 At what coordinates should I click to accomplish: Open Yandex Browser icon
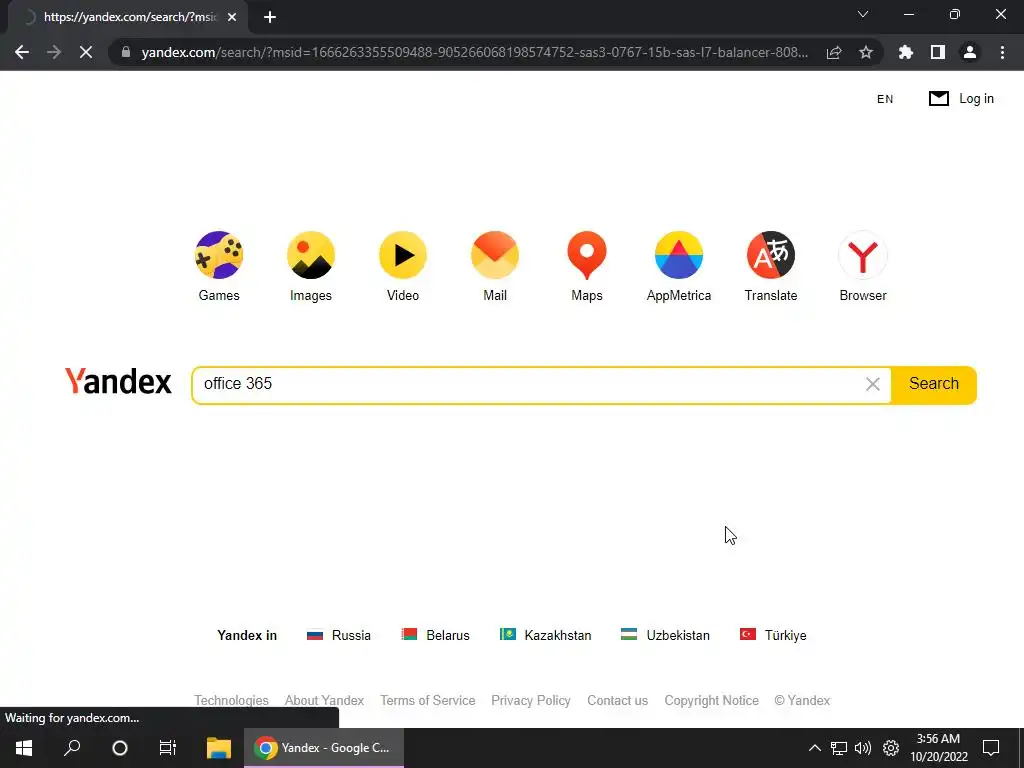tap(863, 255)
